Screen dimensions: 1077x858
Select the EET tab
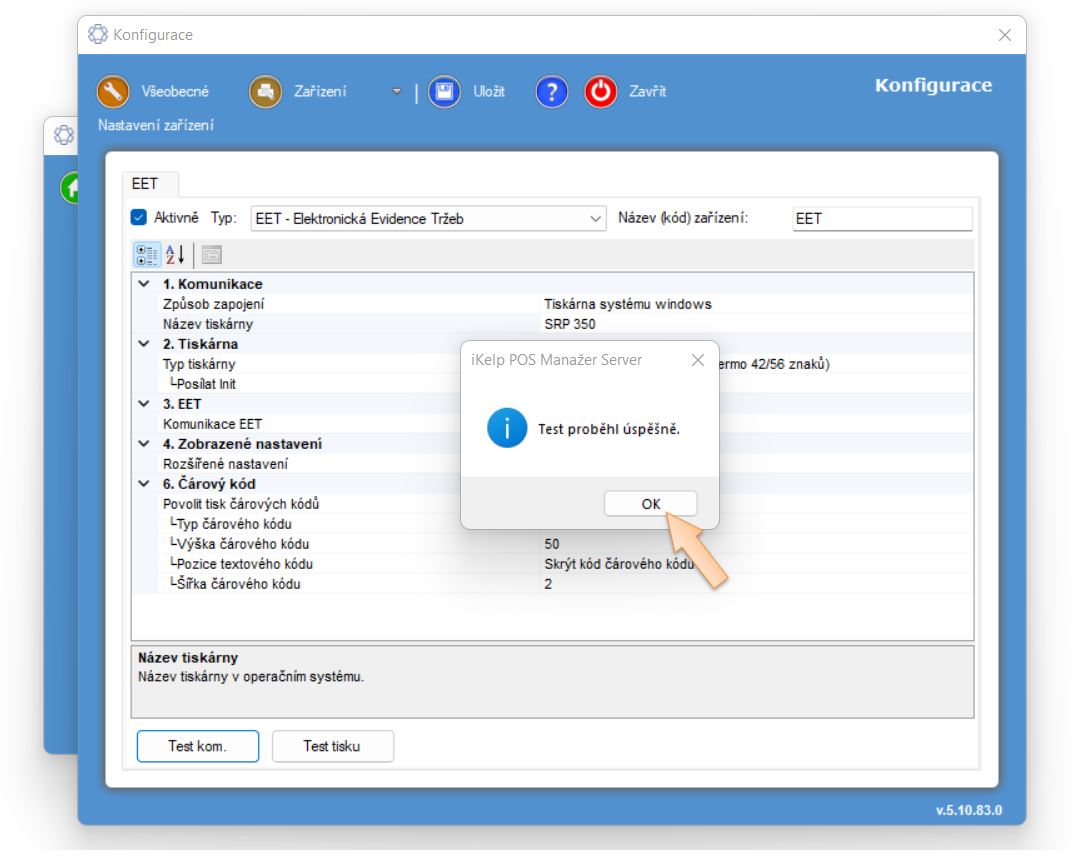coord(145,184)
